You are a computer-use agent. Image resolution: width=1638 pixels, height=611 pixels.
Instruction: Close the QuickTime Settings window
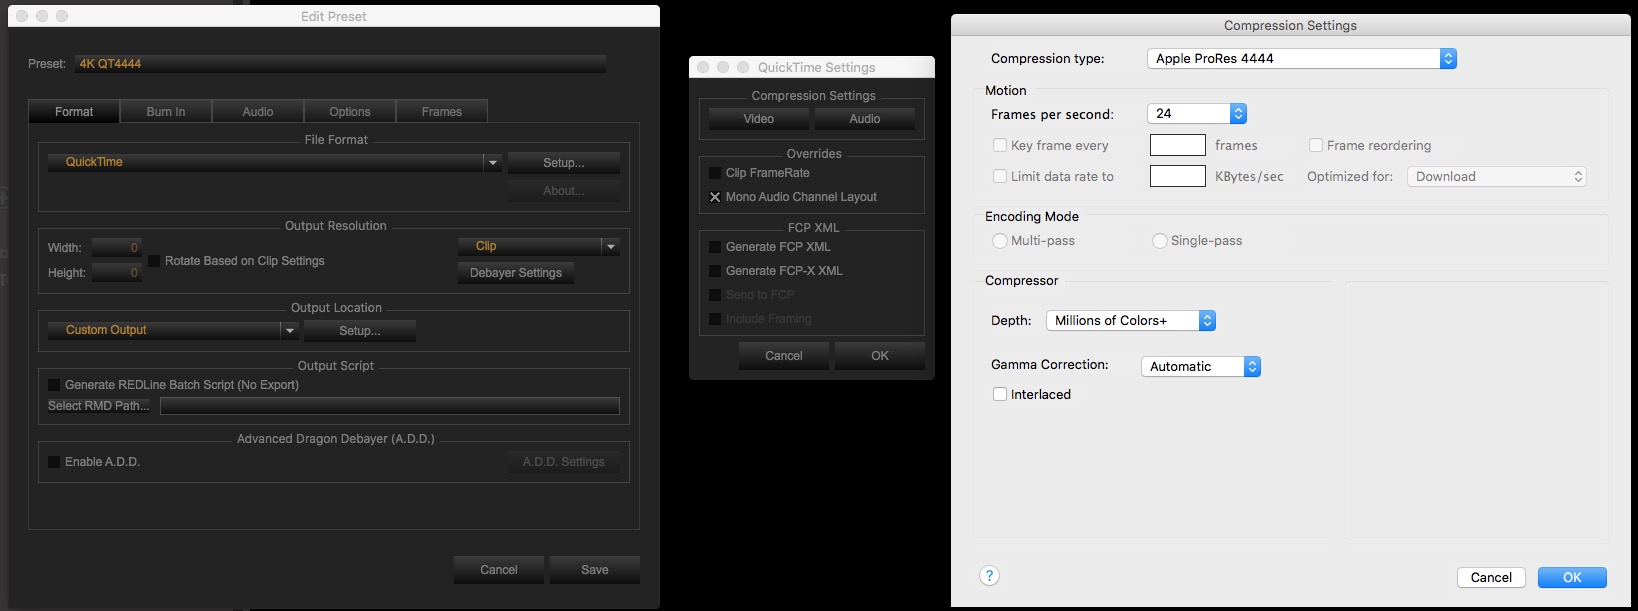(x=703, y=67)
